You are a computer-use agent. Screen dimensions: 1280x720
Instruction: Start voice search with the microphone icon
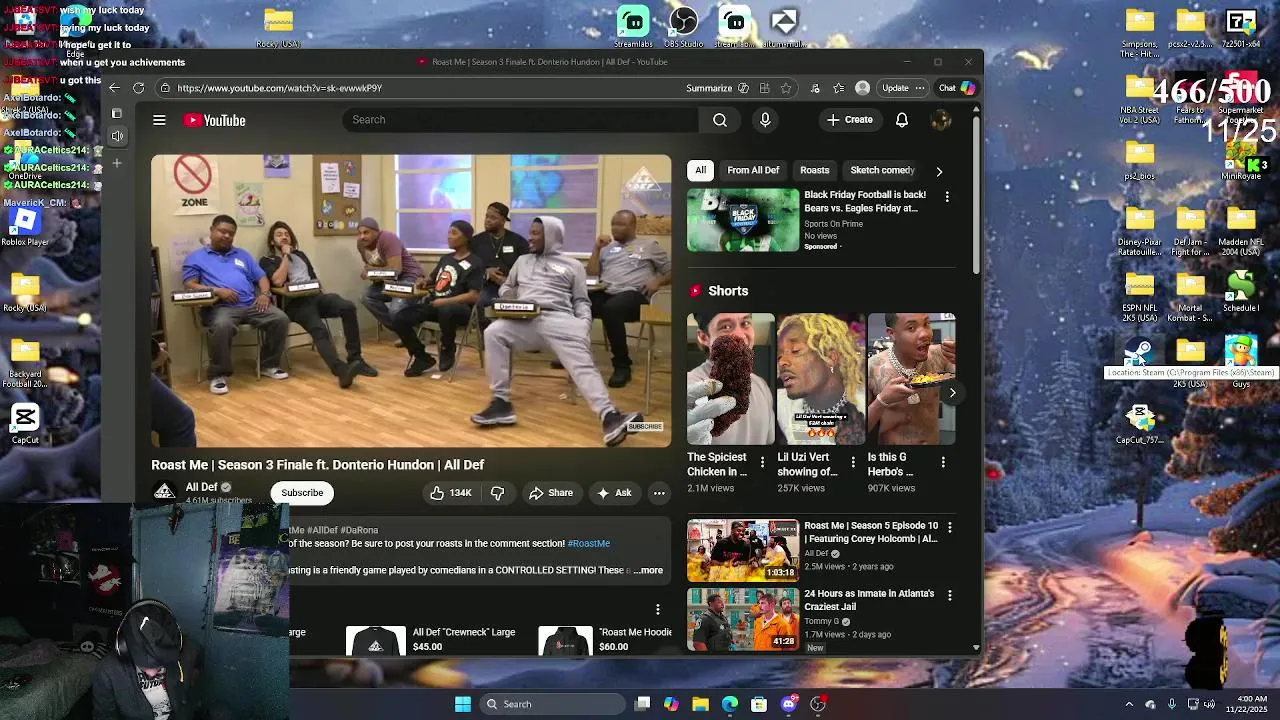pos(765,120)
